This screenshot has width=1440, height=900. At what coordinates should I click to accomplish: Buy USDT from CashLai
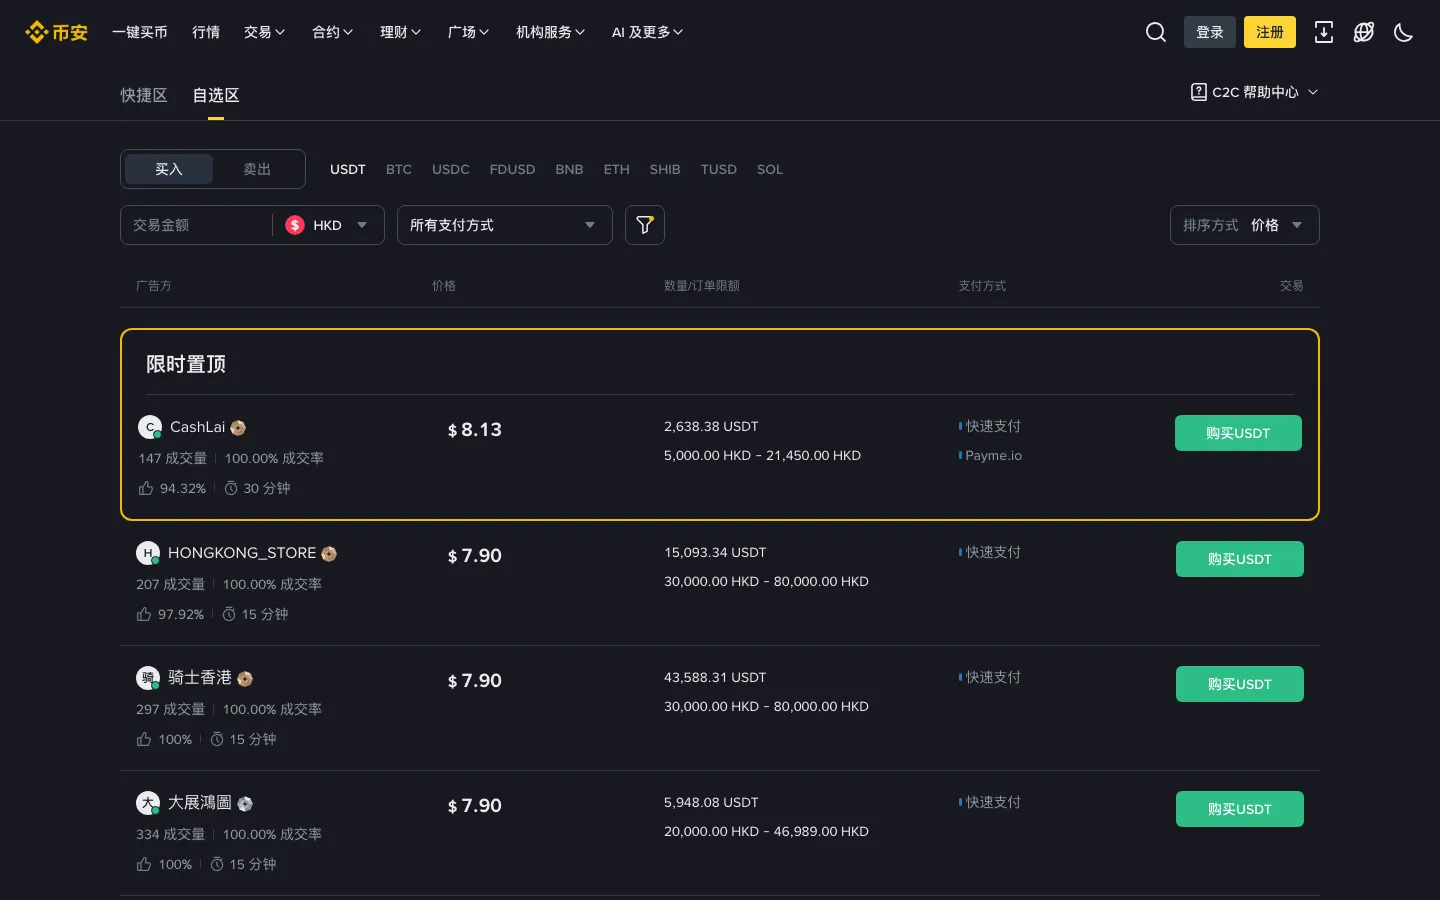1238,433
